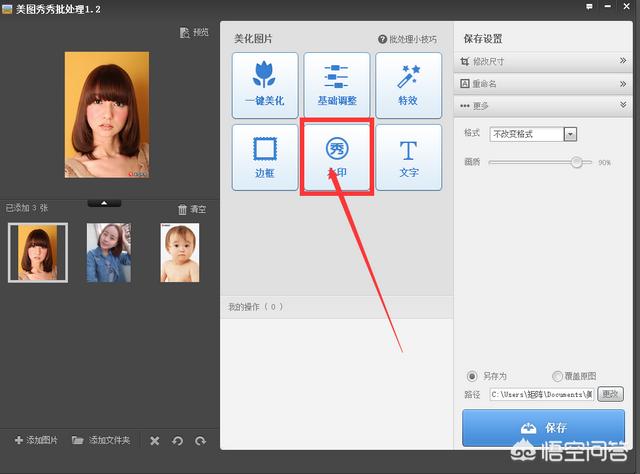Image resolution: width=640 pixels, height=474 pixels.
Task: Open the 边框 border tool
Action: tap(265, 158)
